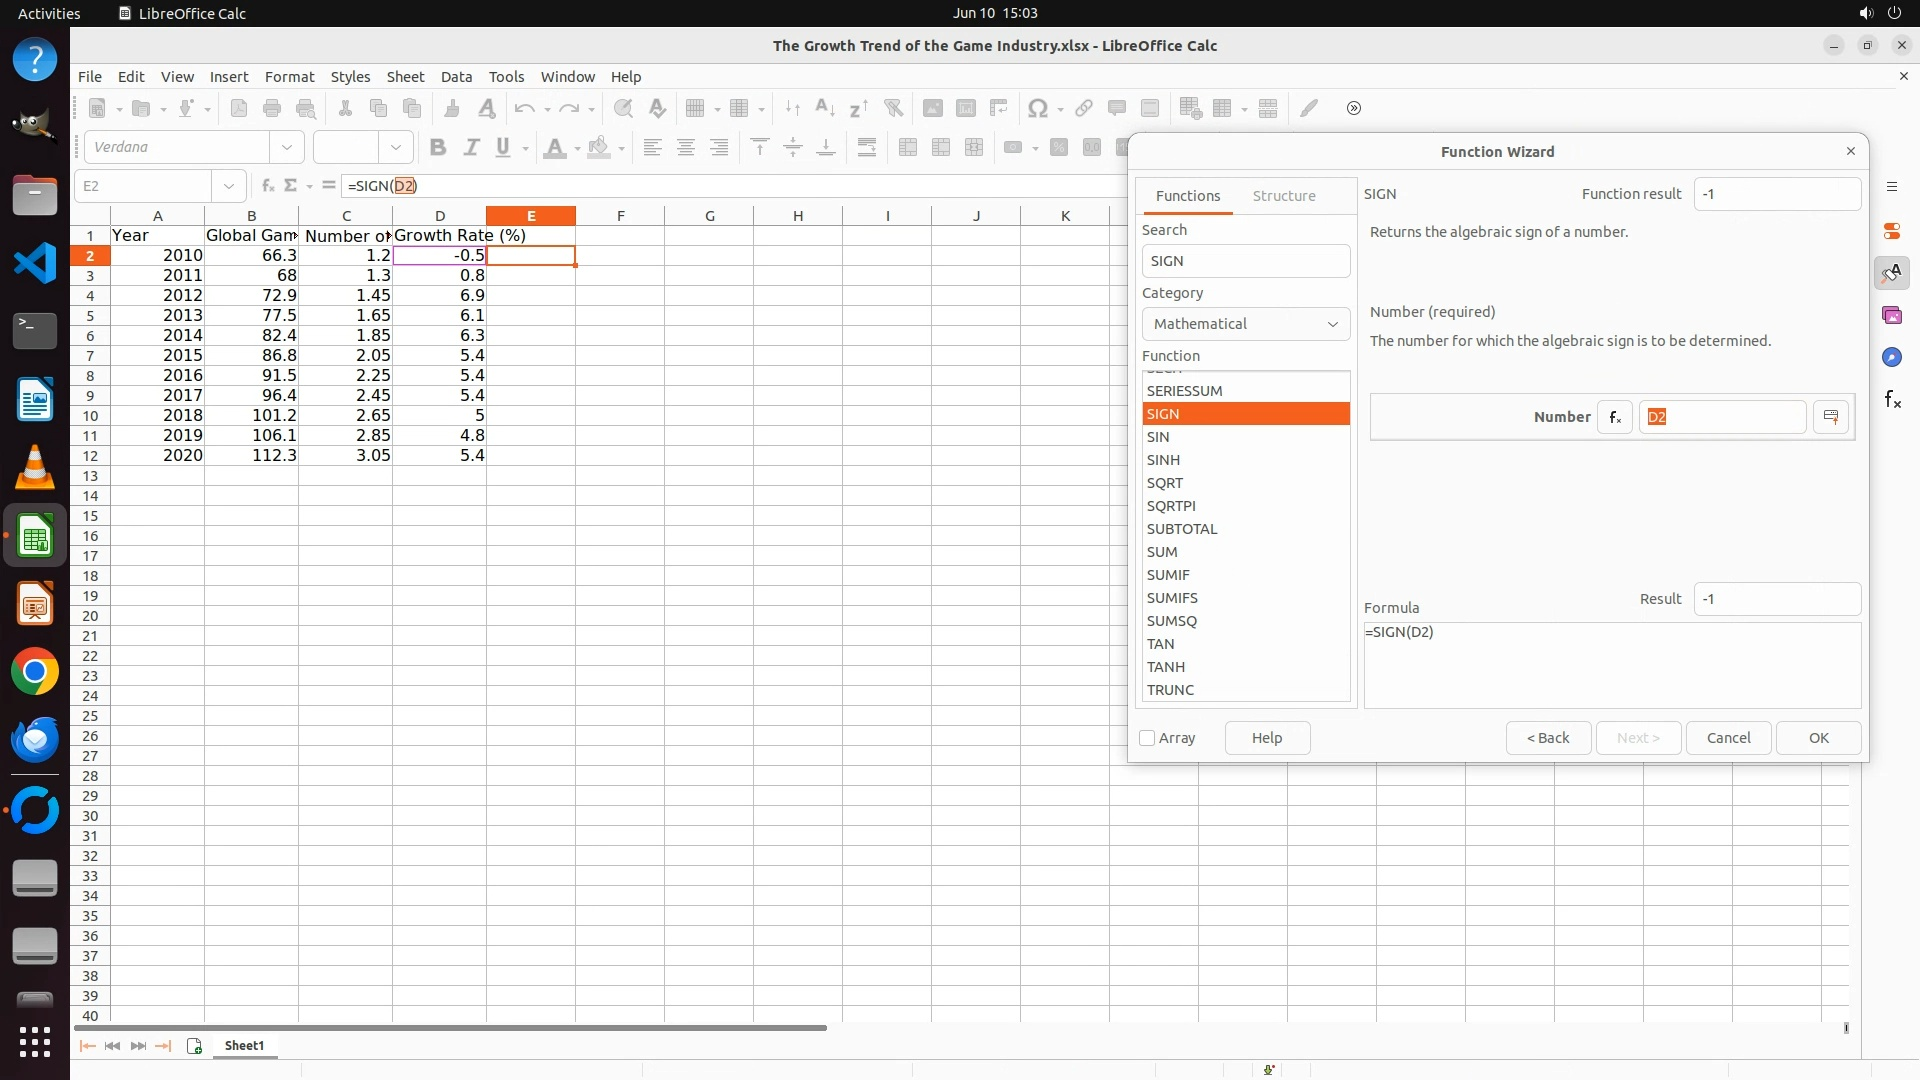
Task: Open Thunderbird from the Ubuntu dock
Action: click(35, 740)
